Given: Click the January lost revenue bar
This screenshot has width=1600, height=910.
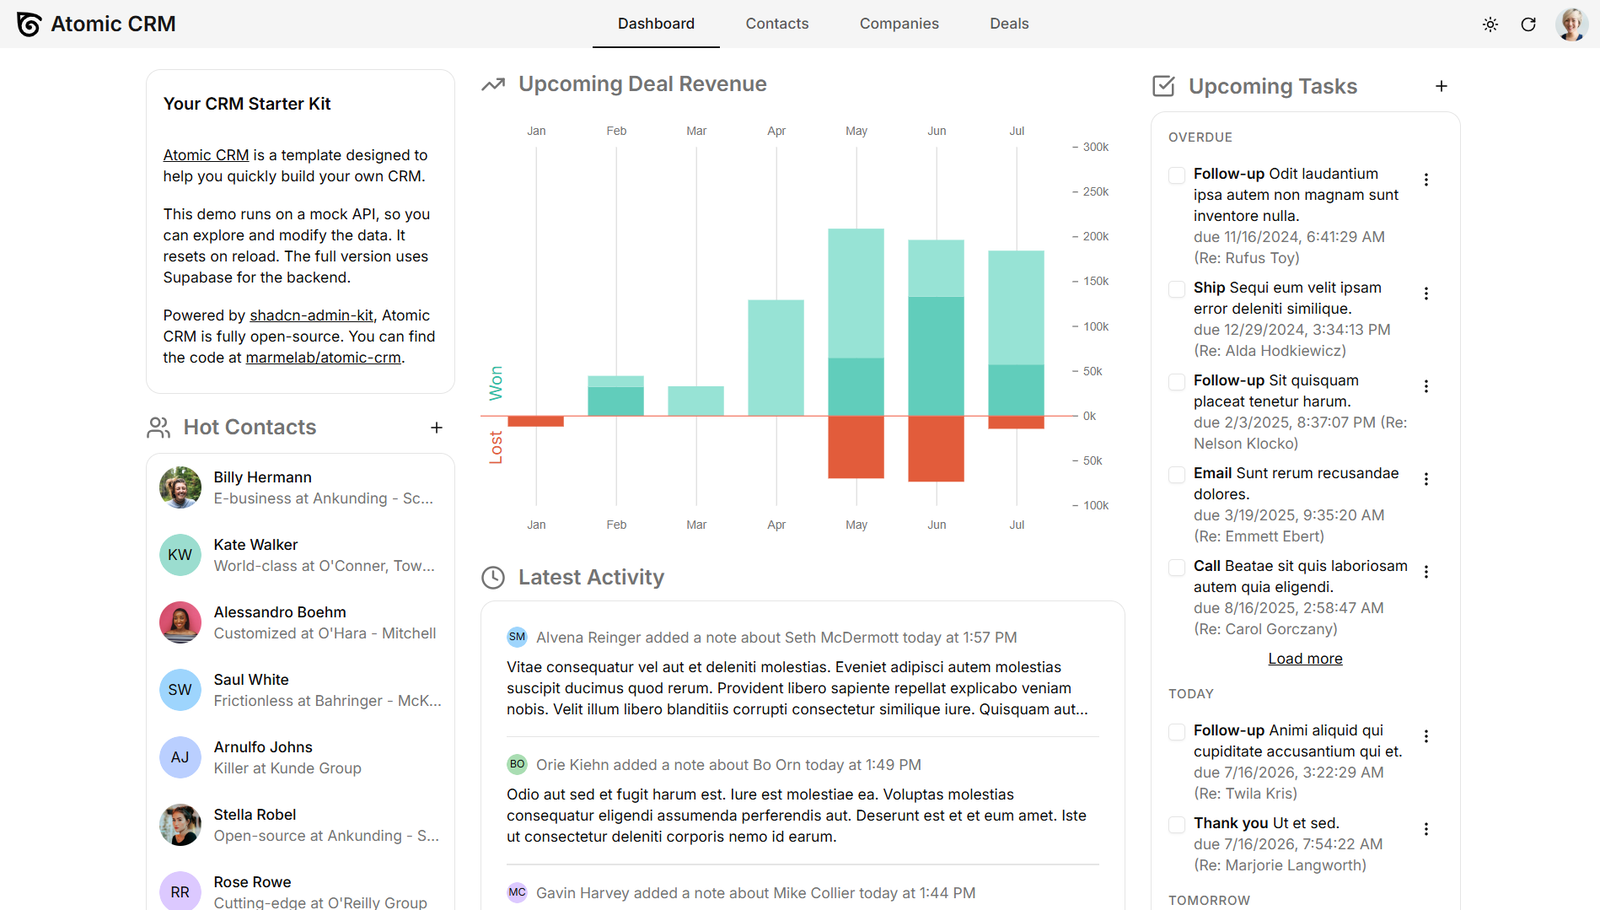Looking at the screenshot, I should click(x=536, y=421).
